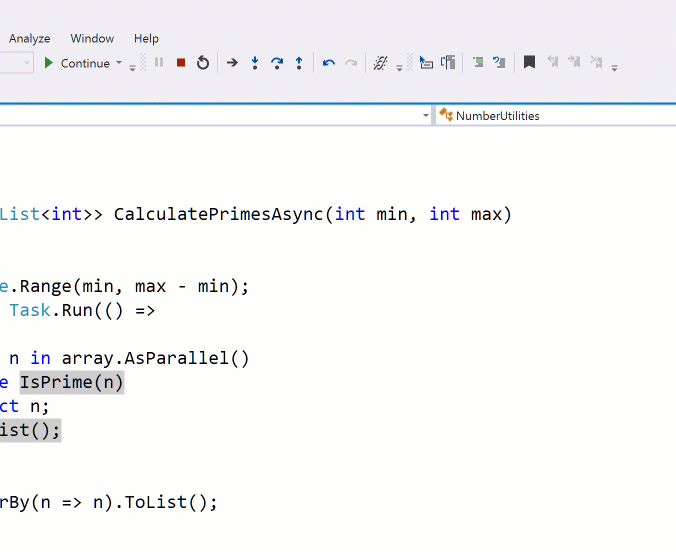Click the disabled Break All pause icon
Viewport: 676px width, 552px height.
159,63
